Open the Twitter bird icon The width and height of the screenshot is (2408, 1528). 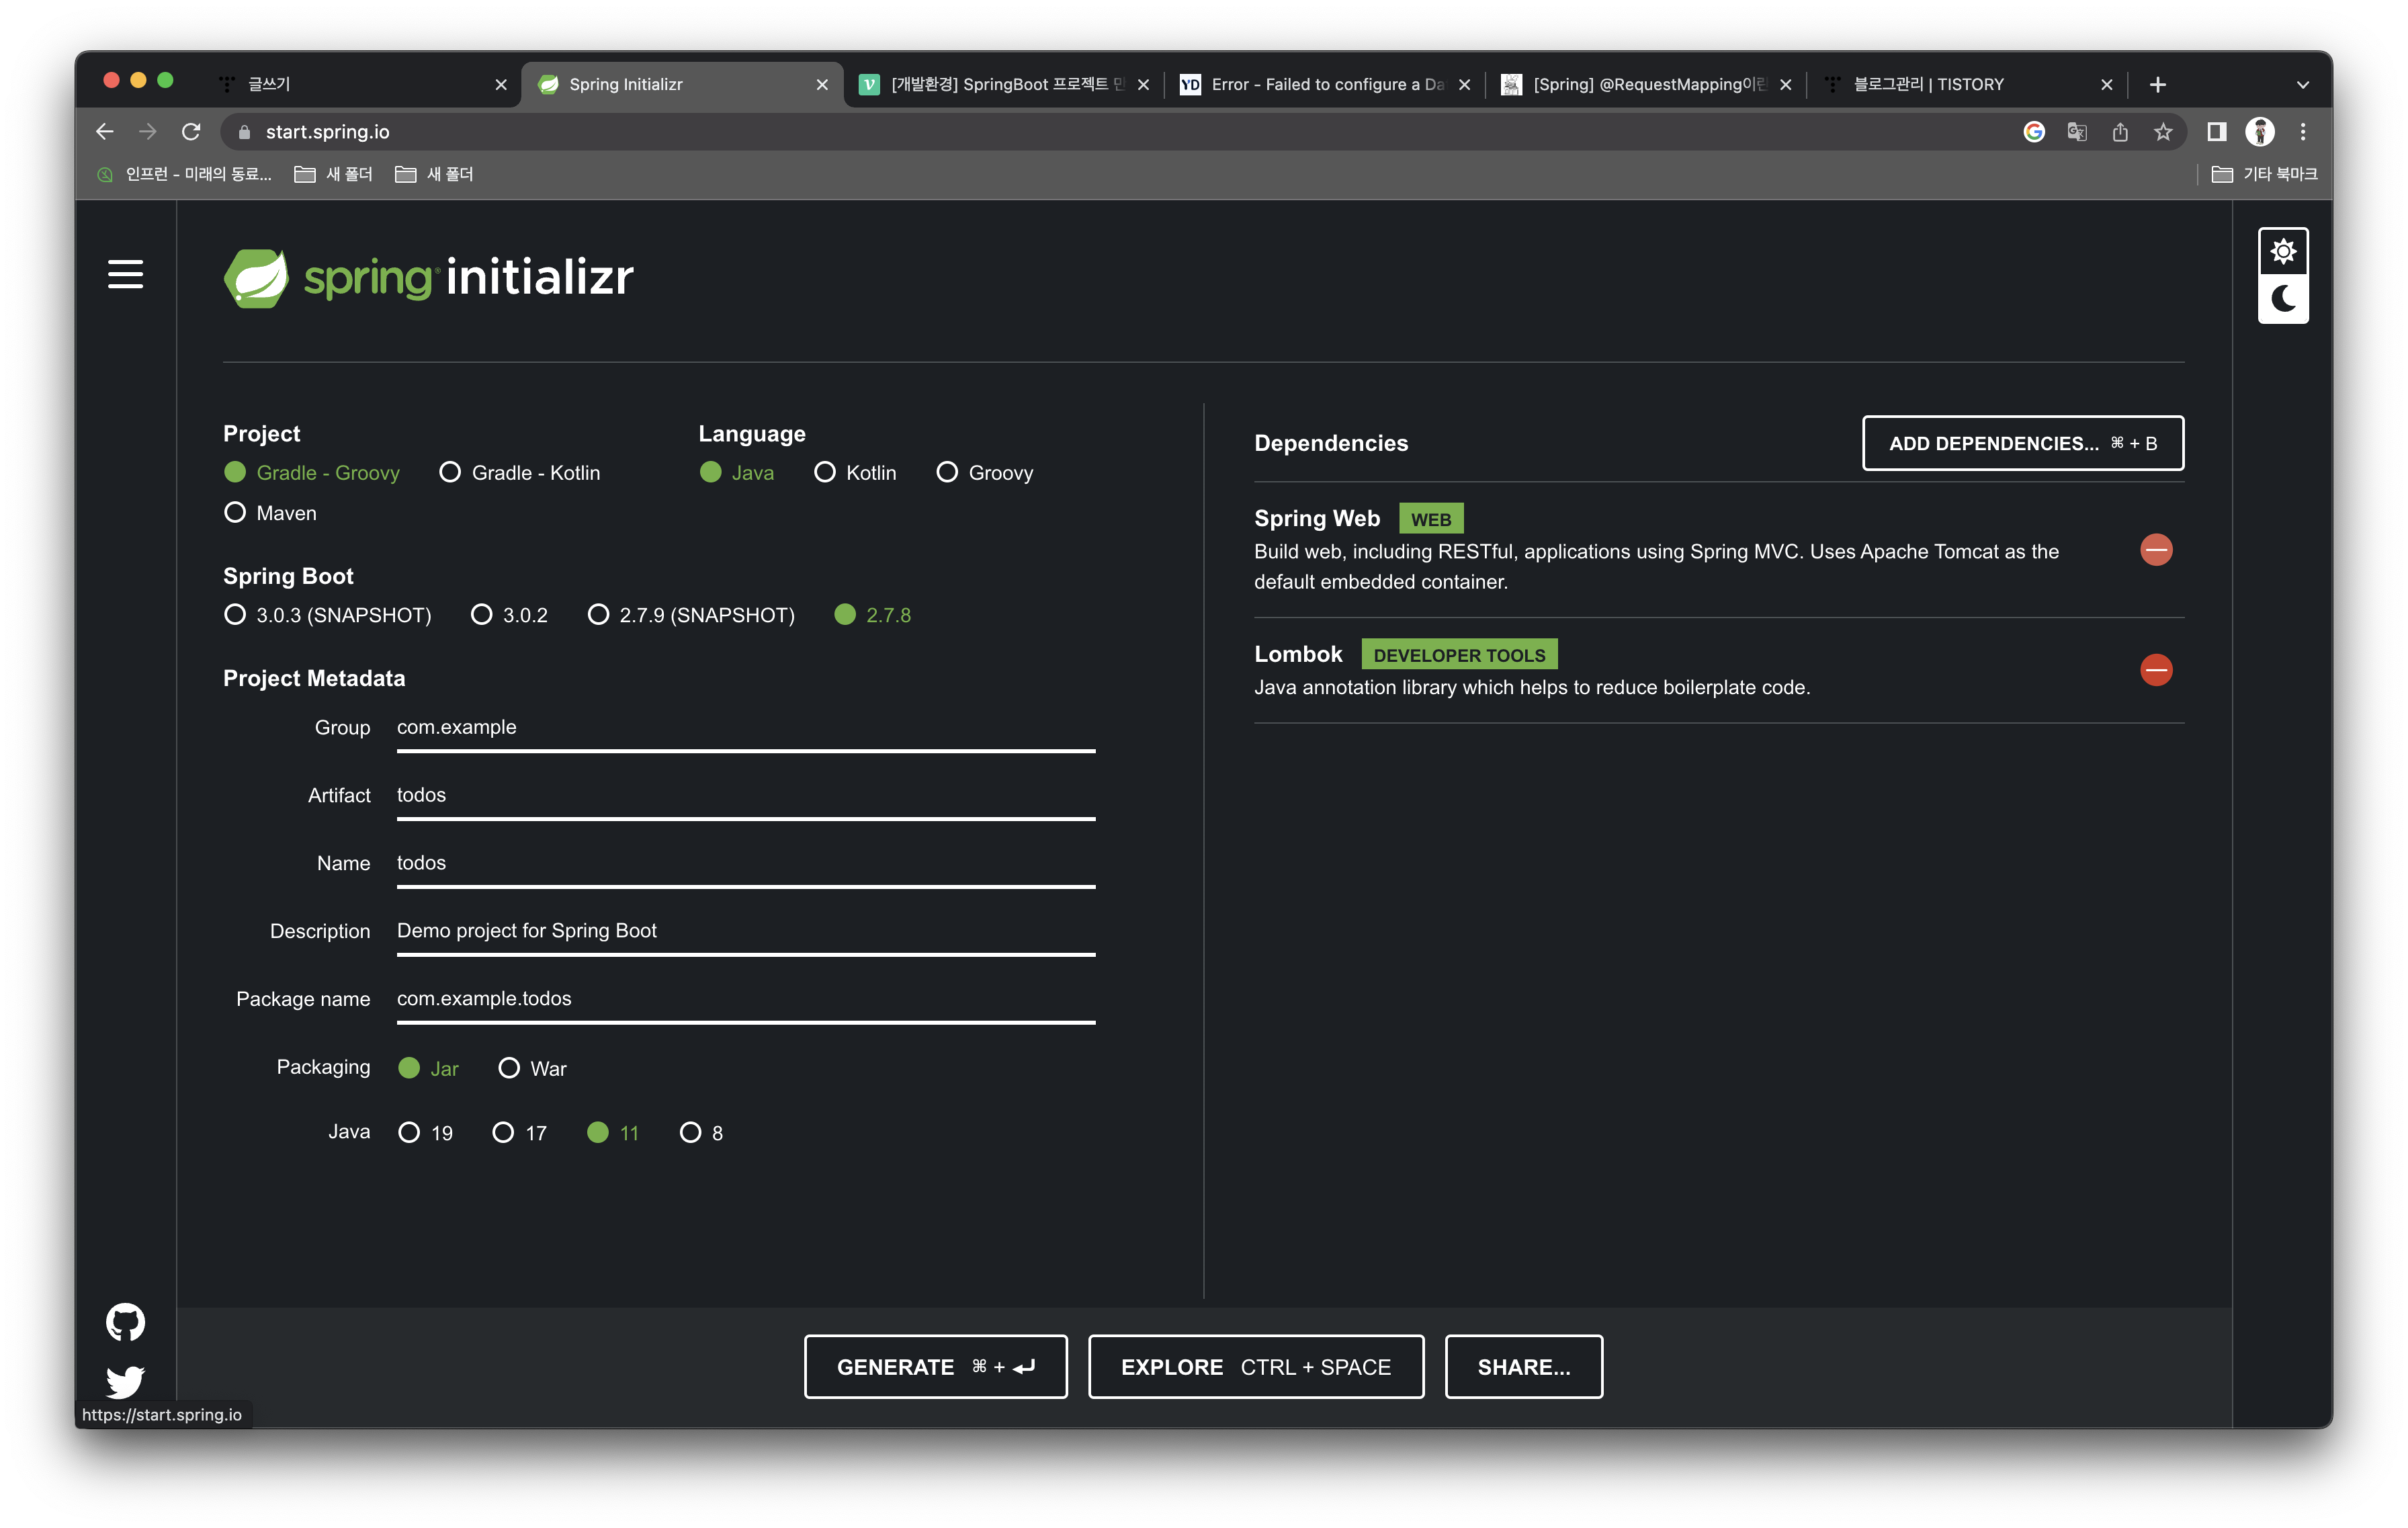[125, 1381]
